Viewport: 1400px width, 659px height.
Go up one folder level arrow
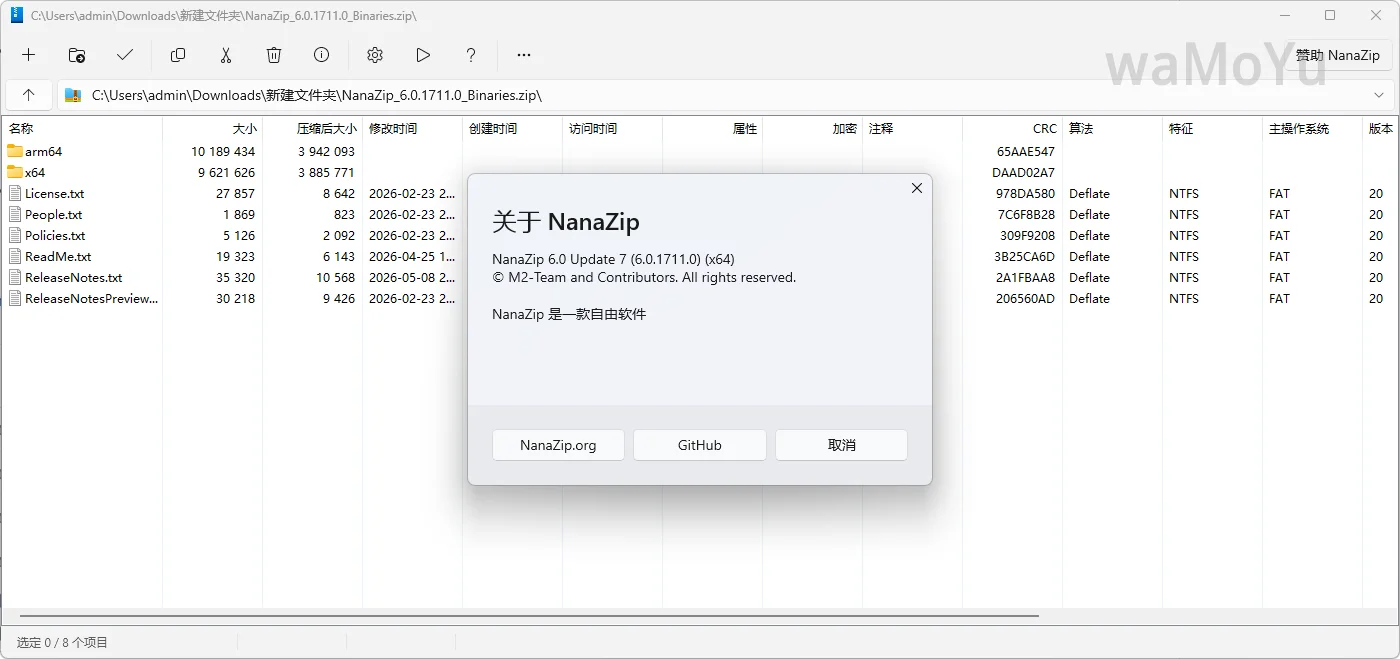[29, 95]
